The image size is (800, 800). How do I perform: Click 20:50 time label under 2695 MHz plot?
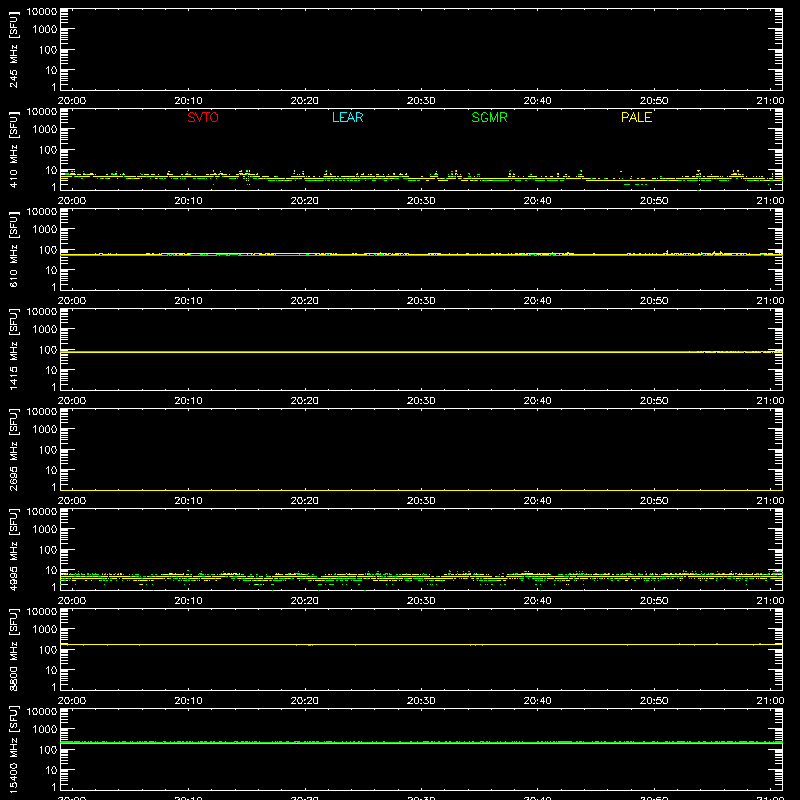click(x=654, y=501)
